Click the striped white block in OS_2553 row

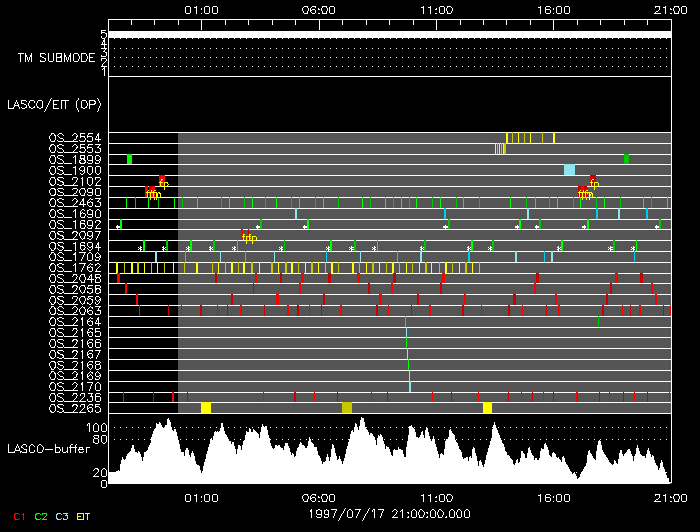(500, 148)
